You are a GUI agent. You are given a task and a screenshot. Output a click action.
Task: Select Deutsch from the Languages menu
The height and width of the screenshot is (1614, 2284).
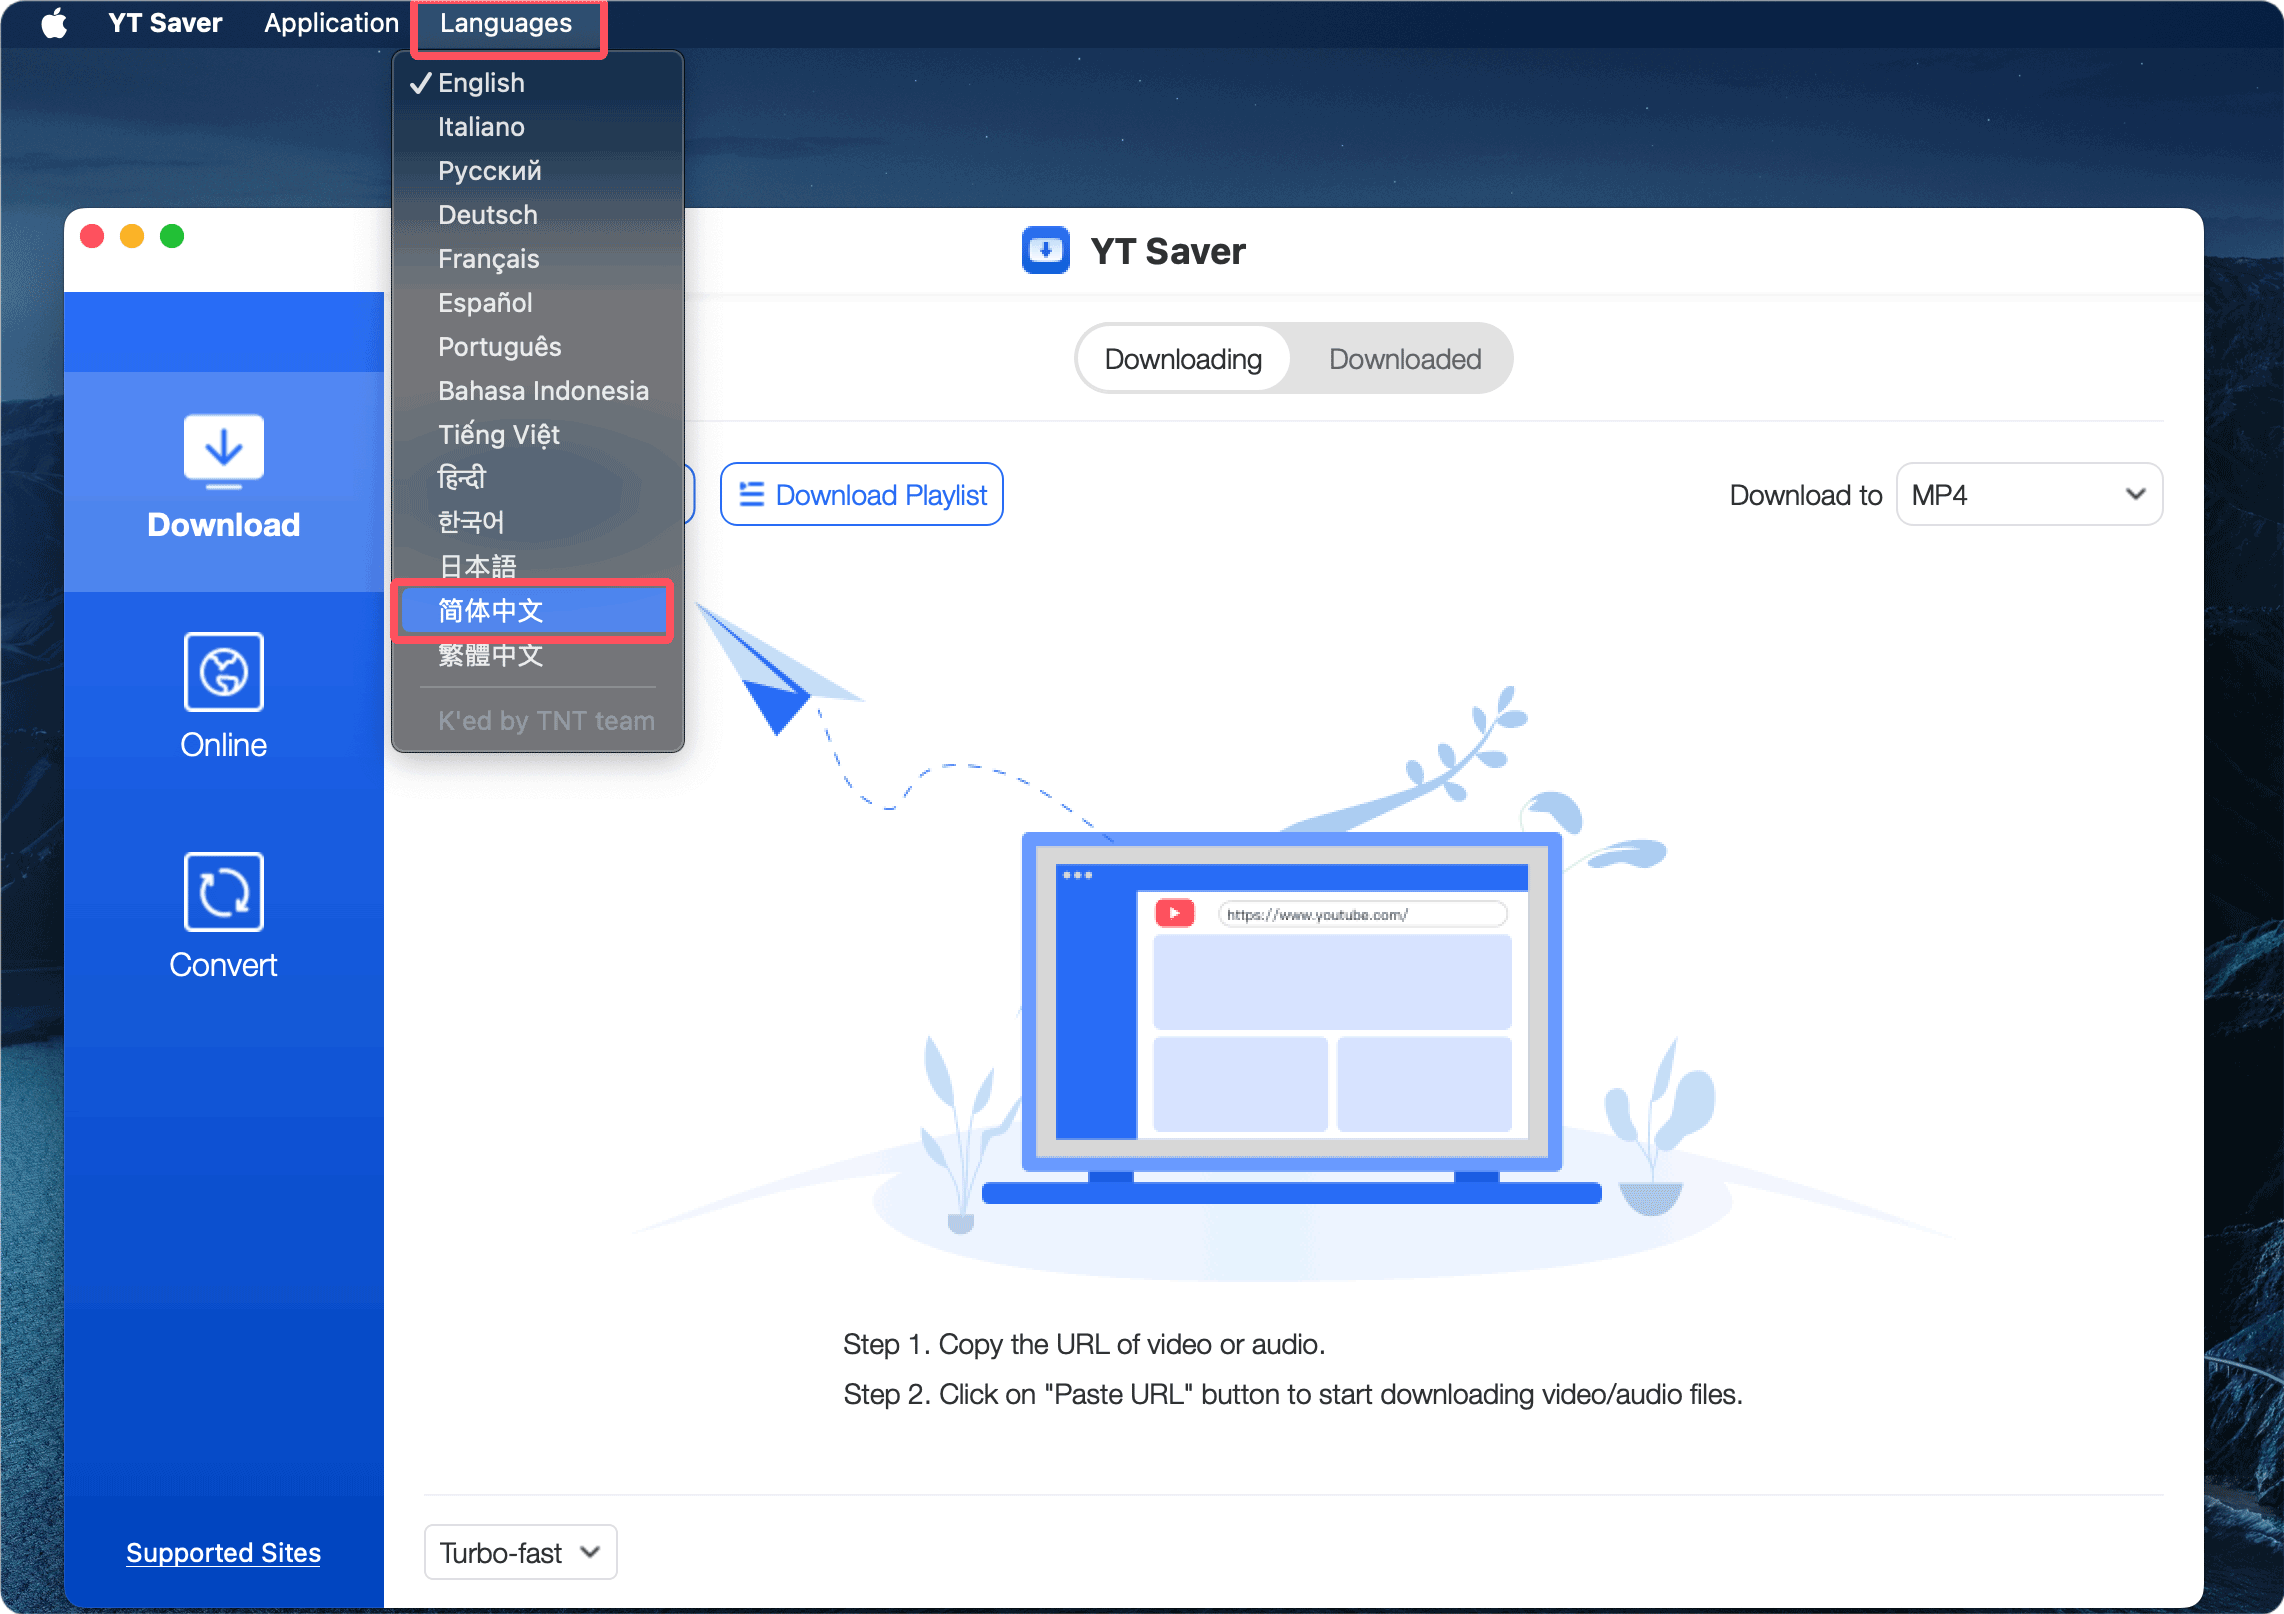487,215
